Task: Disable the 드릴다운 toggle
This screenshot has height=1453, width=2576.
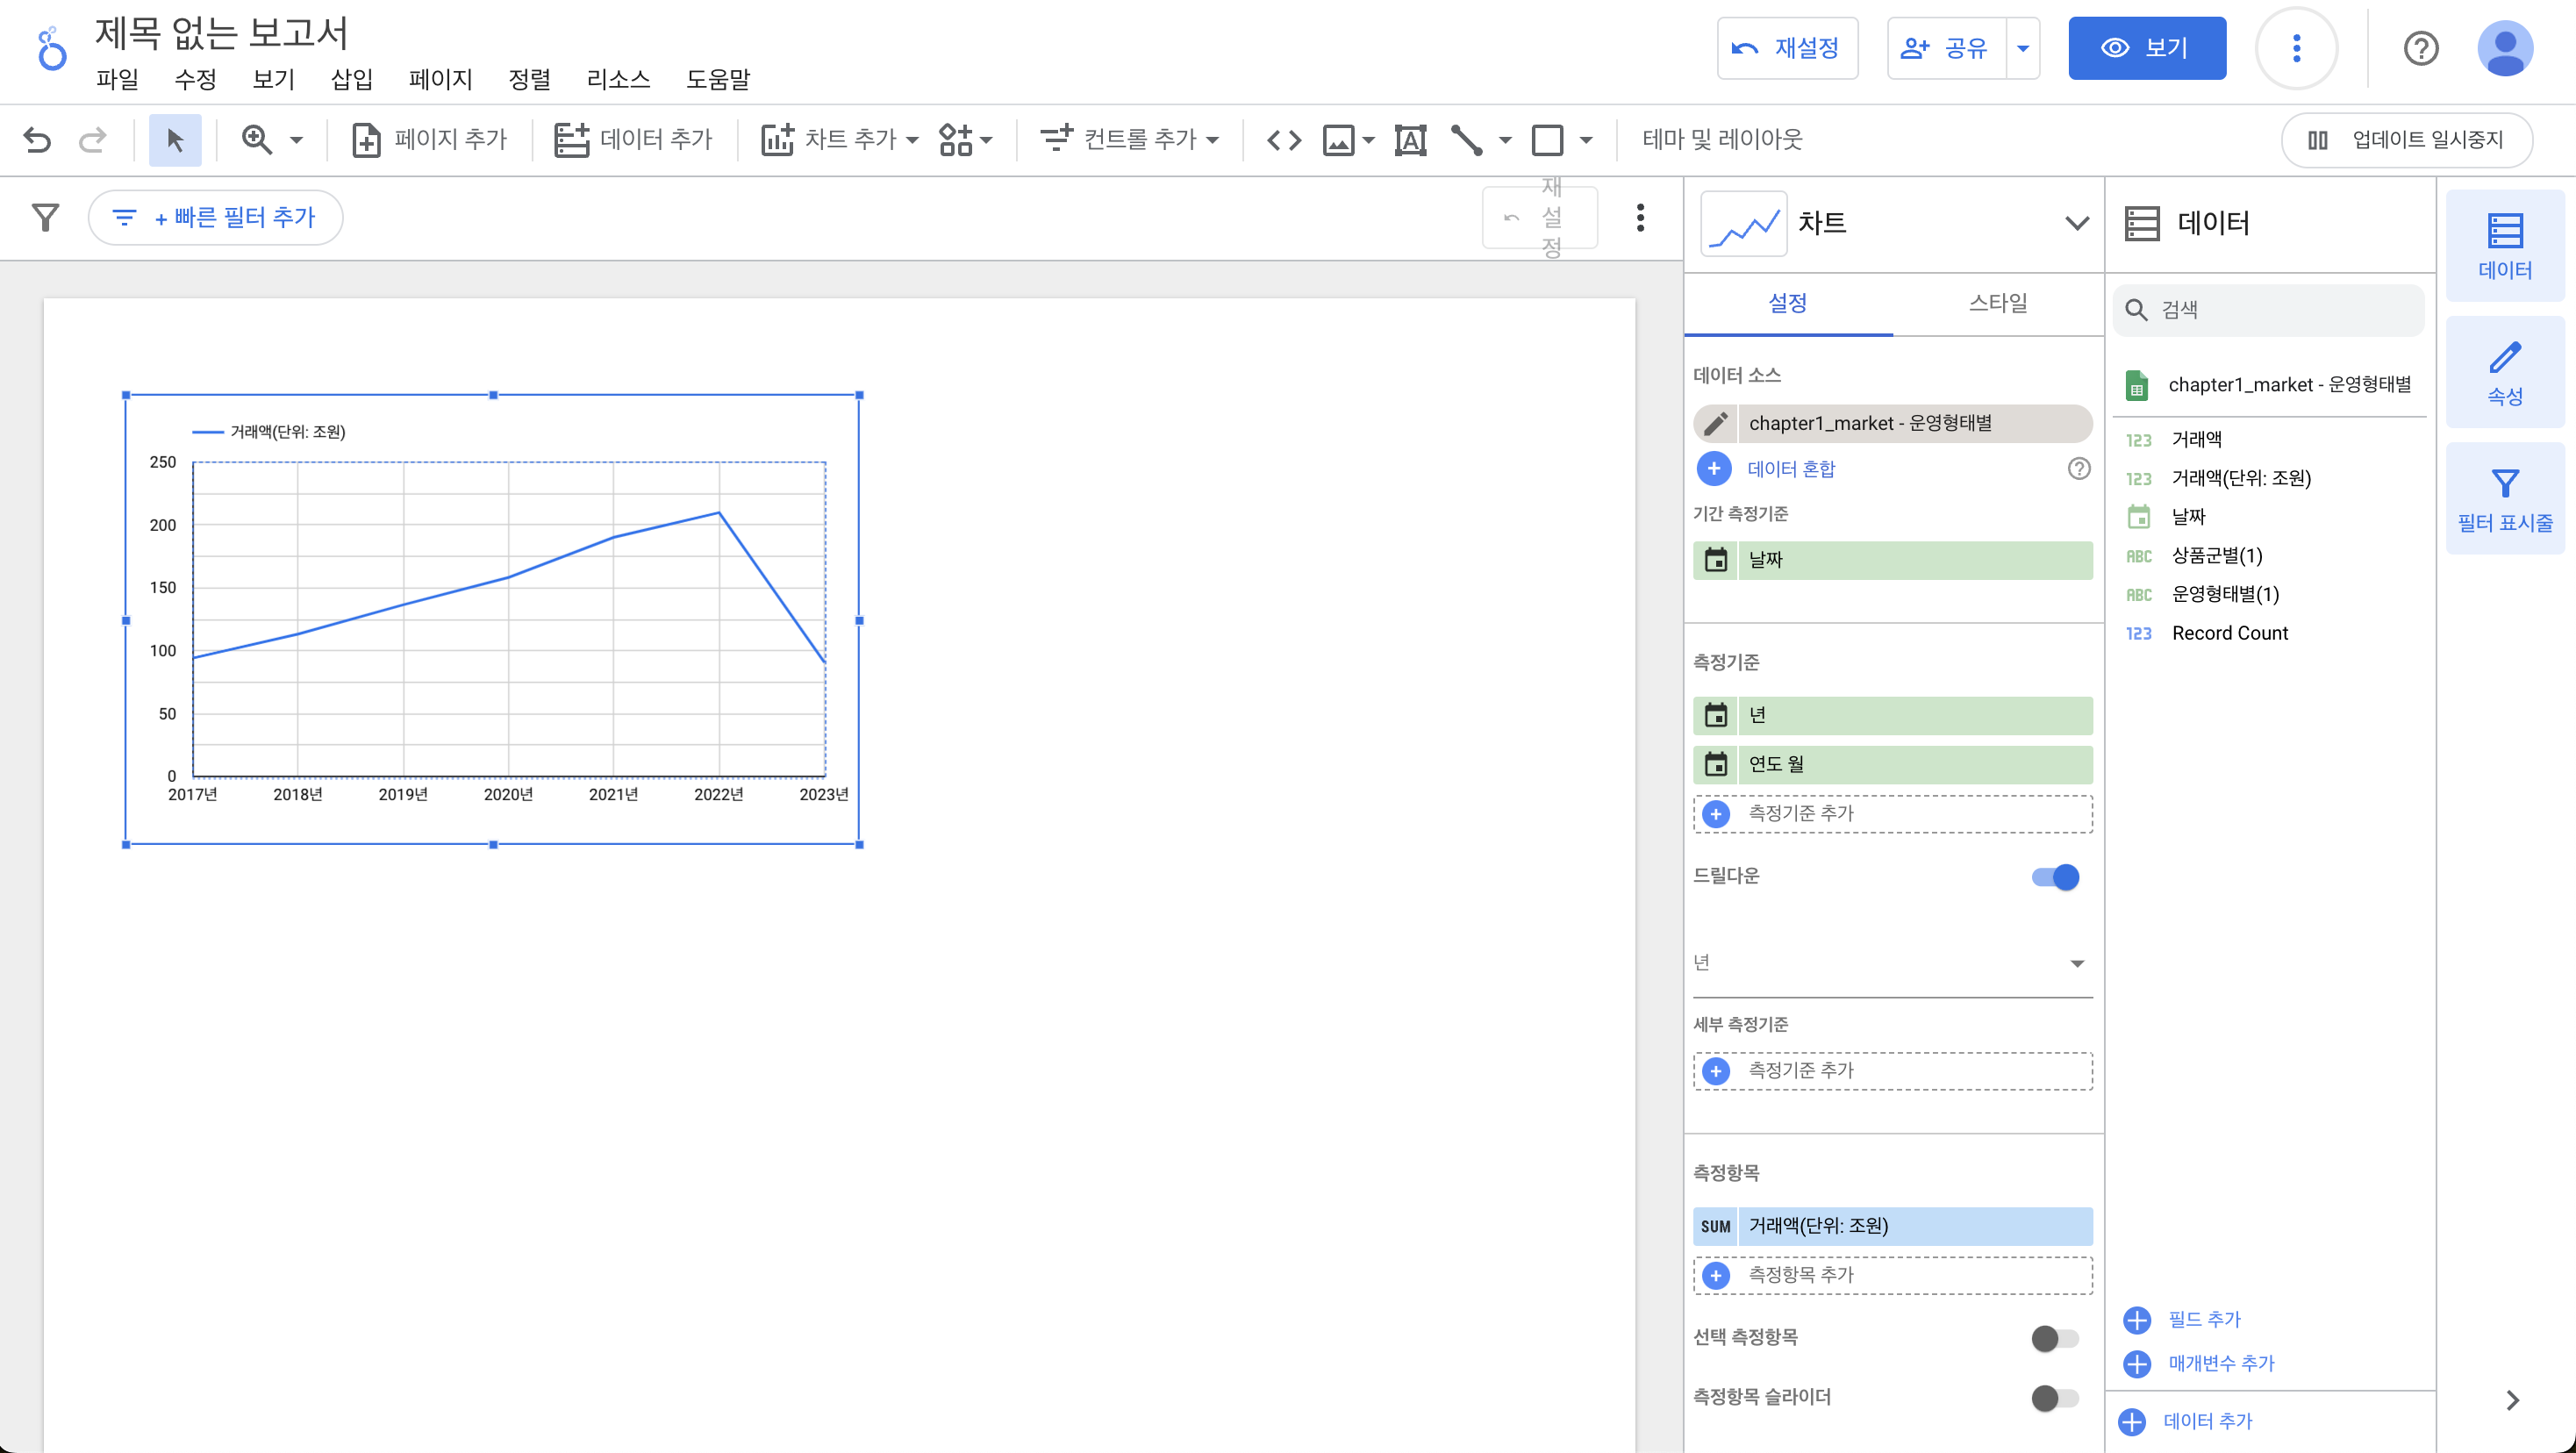Action: click(2055, 877)
